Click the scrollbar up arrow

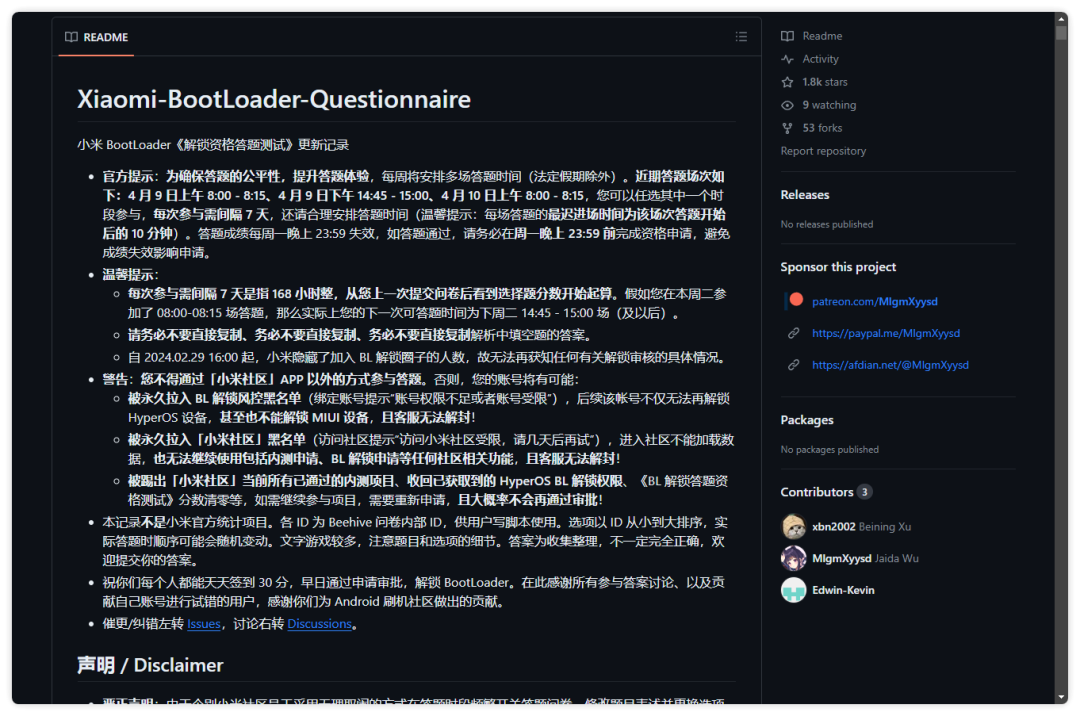click(1061, 19)
